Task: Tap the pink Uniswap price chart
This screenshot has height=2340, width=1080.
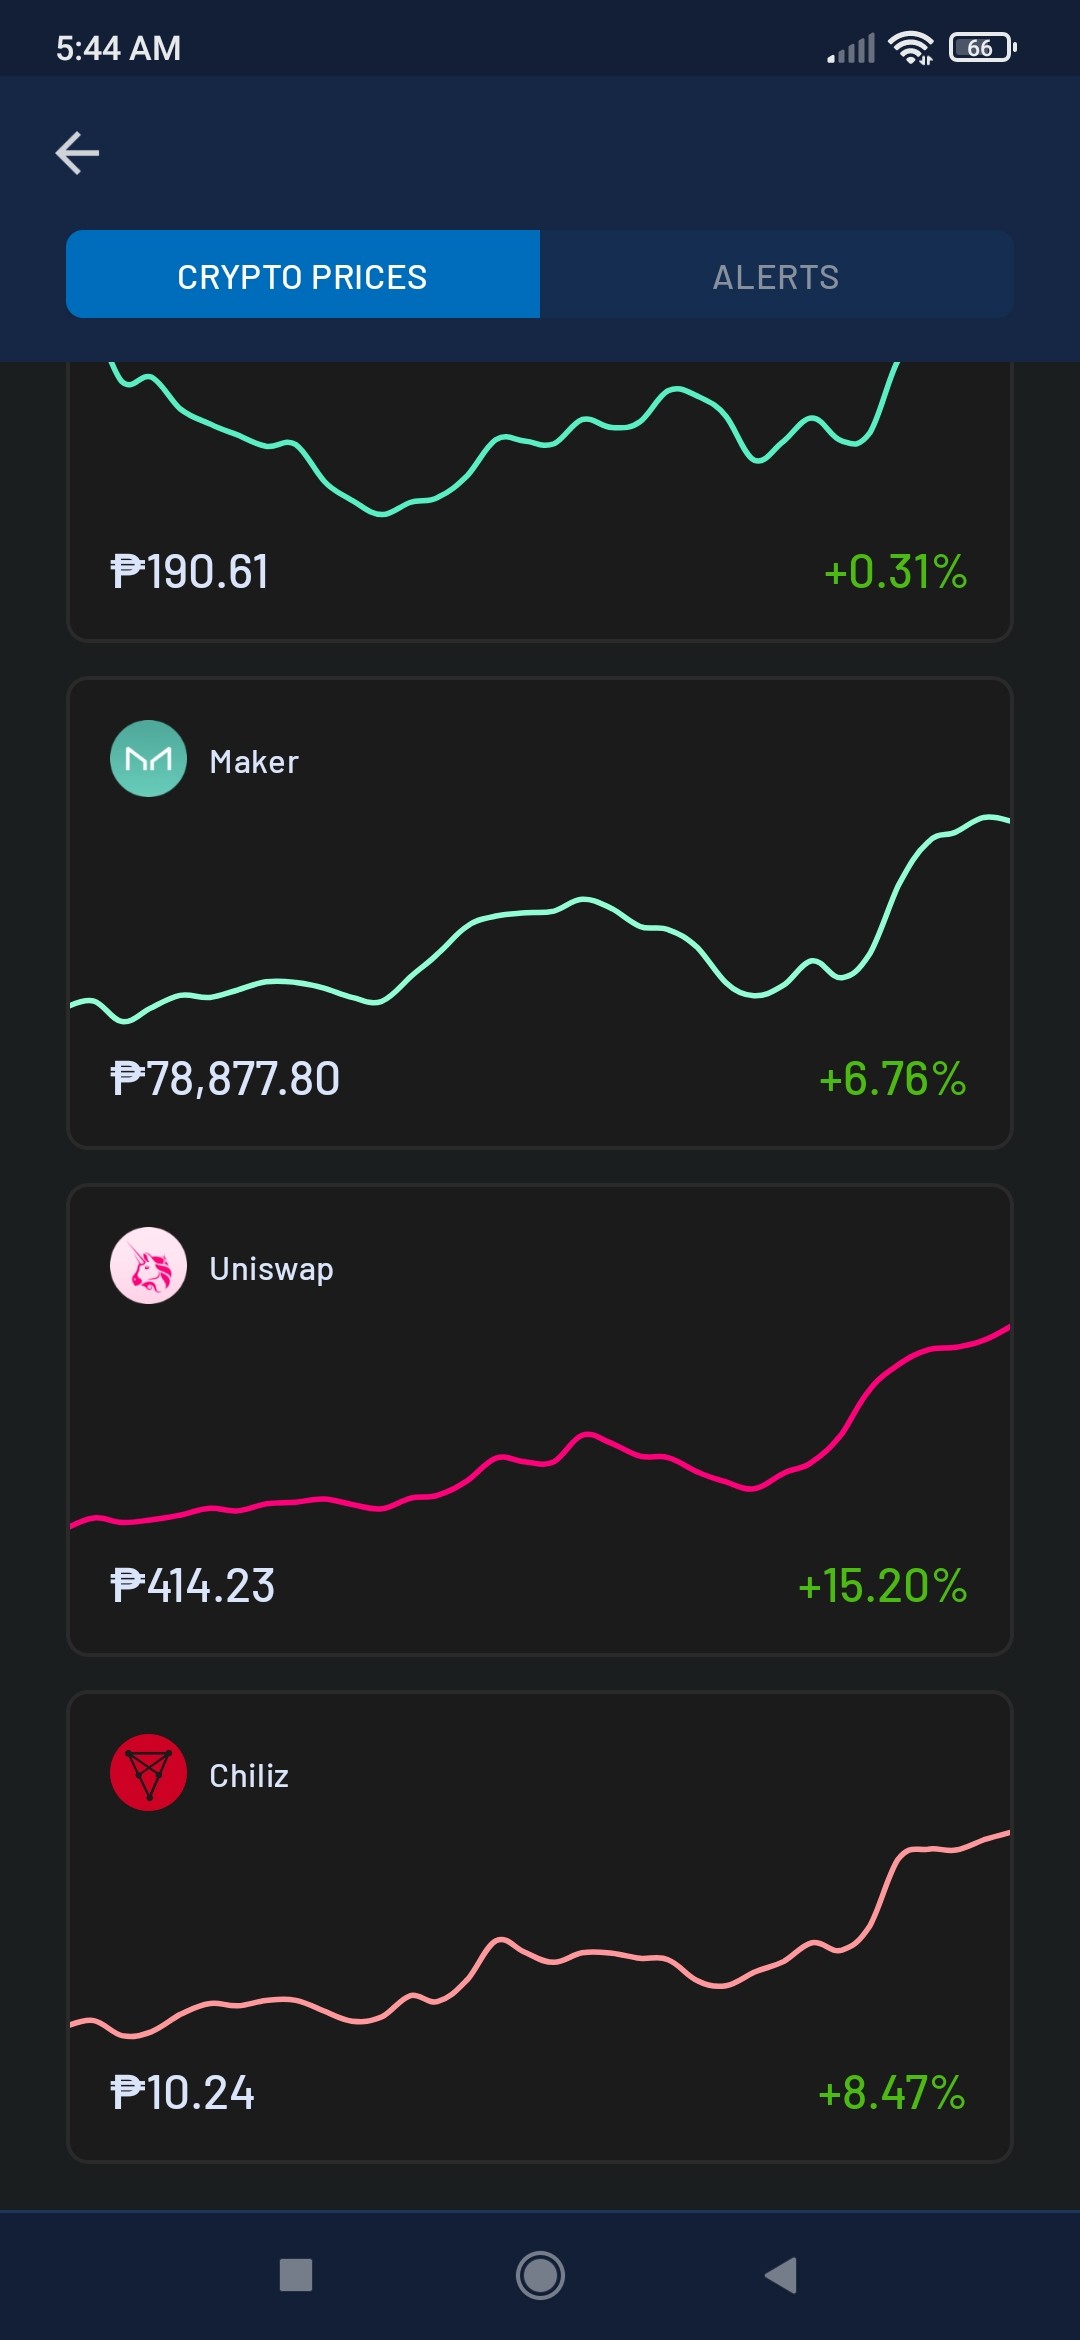Action: point(540,1430)
